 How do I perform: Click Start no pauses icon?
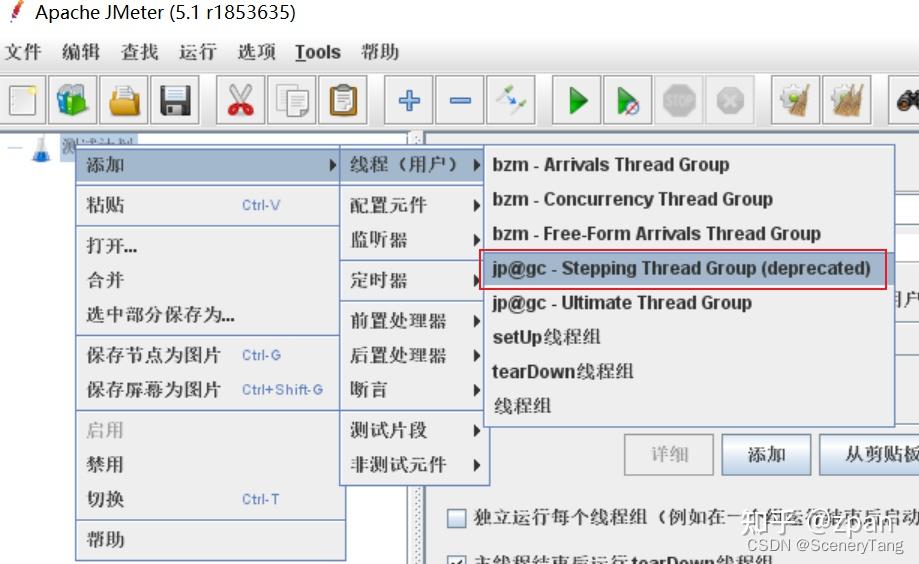click(628, 100)
